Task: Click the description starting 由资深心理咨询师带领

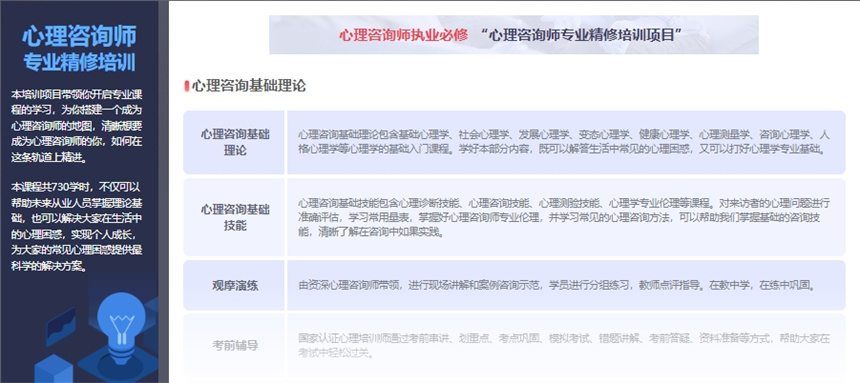Action: tap(559, 285)
